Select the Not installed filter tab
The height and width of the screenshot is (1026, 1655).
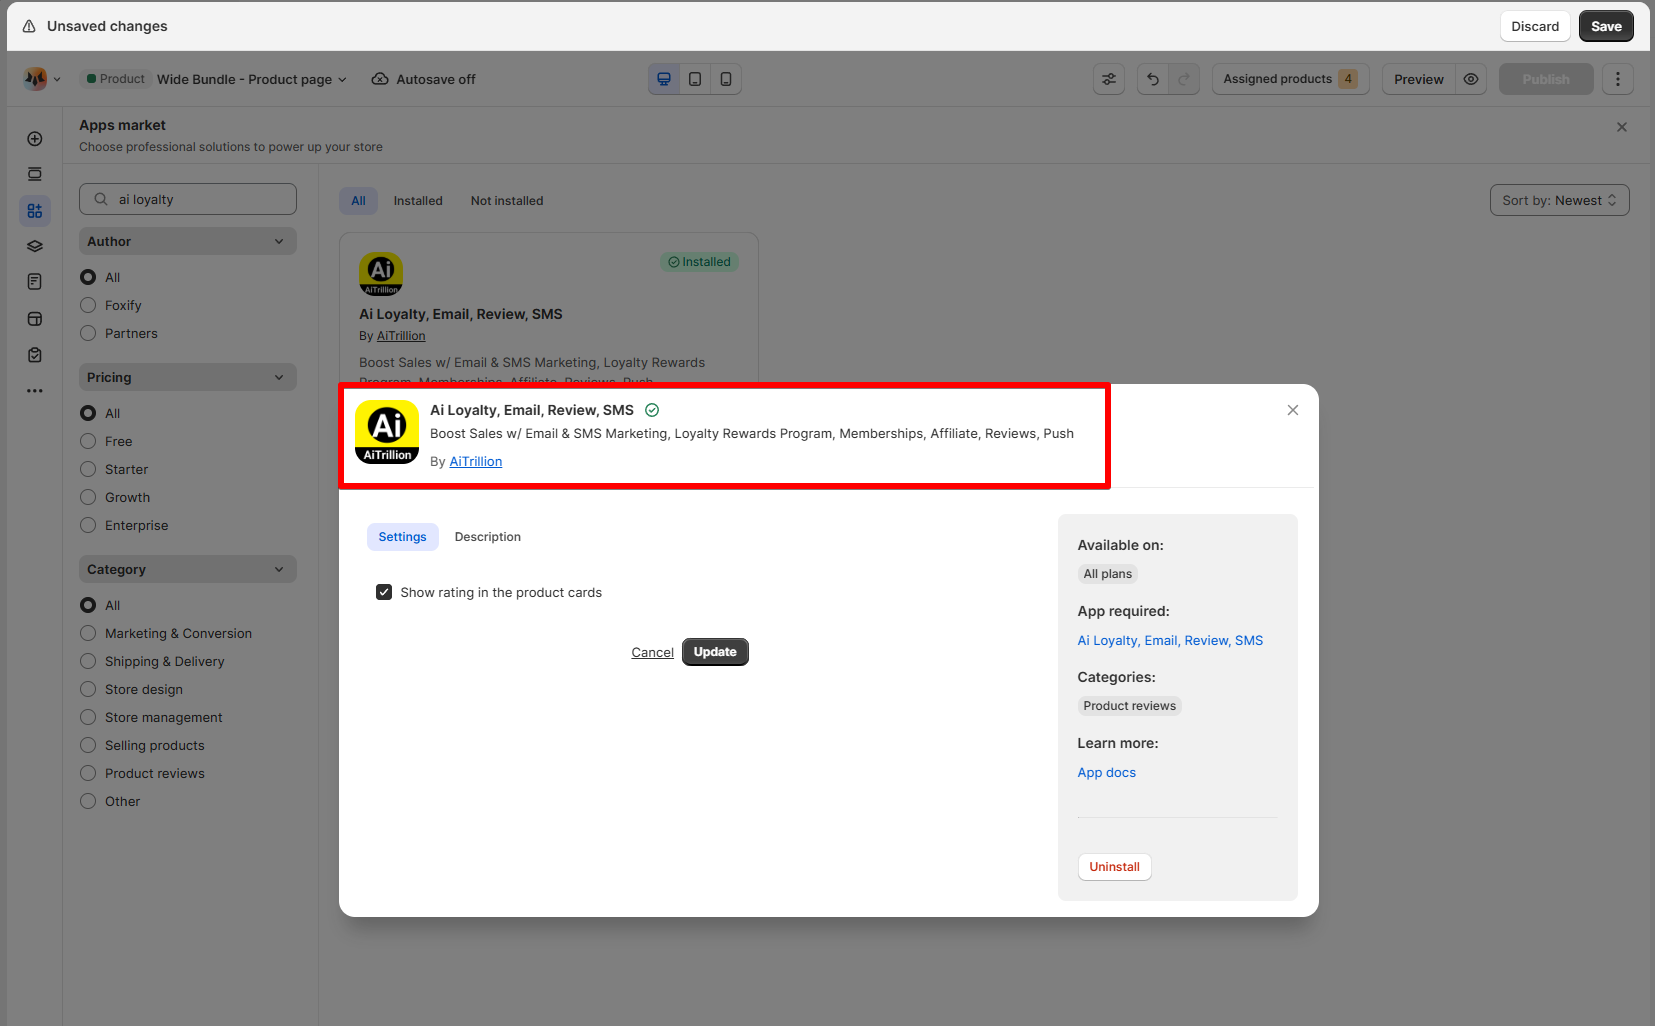click(507, 201)
